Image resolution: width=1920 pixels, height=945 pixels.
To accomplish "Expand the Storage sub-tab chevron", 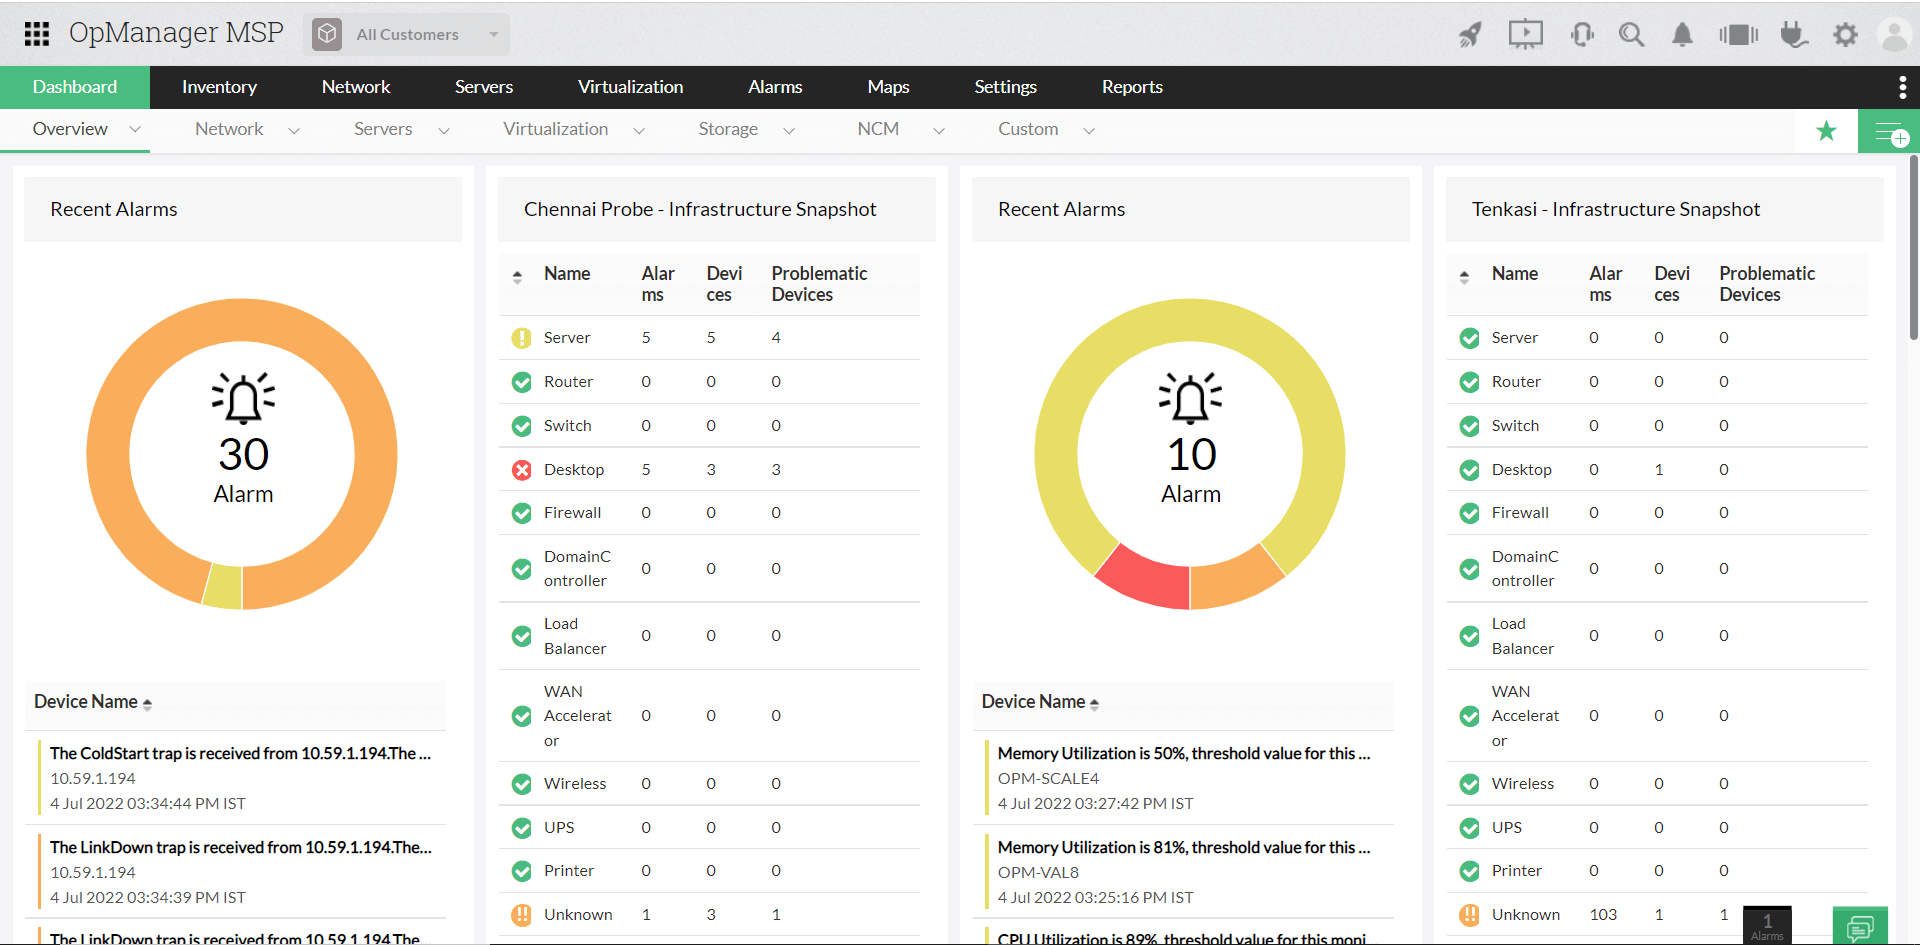I will click(x=789, y=131).
